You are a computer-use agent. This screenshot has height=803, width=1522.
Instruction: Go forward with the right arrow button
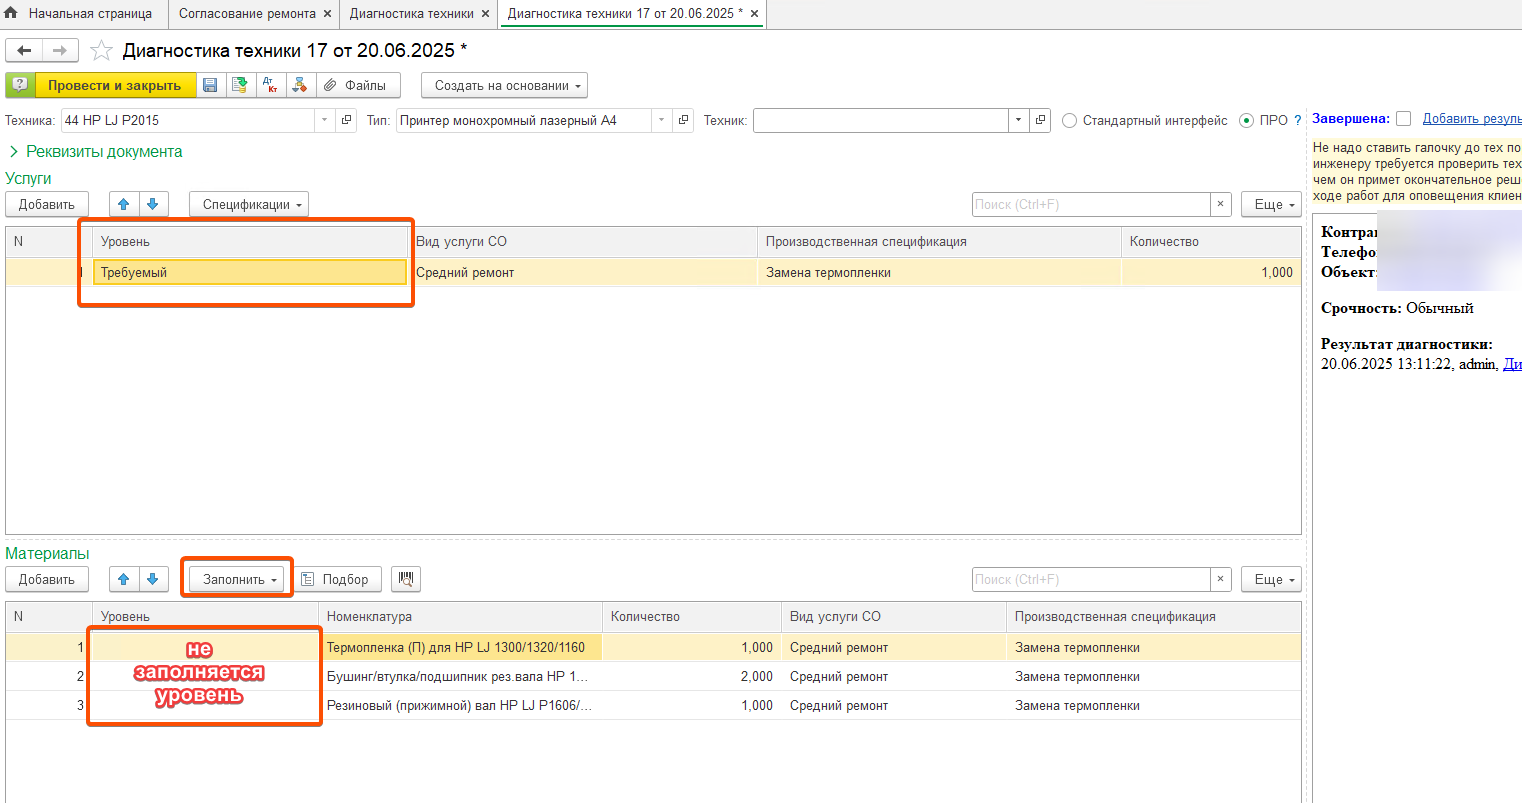[x=60, y=51]
